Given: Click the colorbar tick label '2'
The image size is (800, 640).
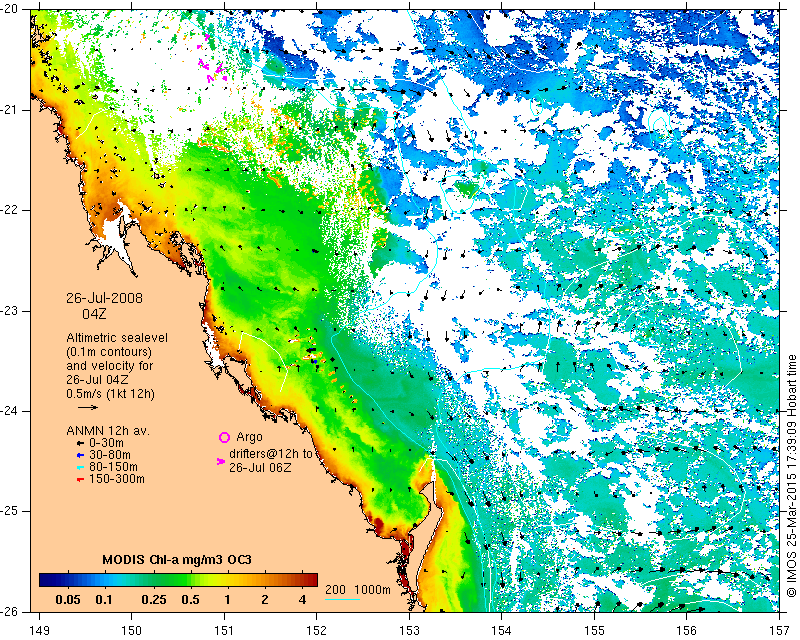Looking at the screenshot, I should click(x=265, y=600).
